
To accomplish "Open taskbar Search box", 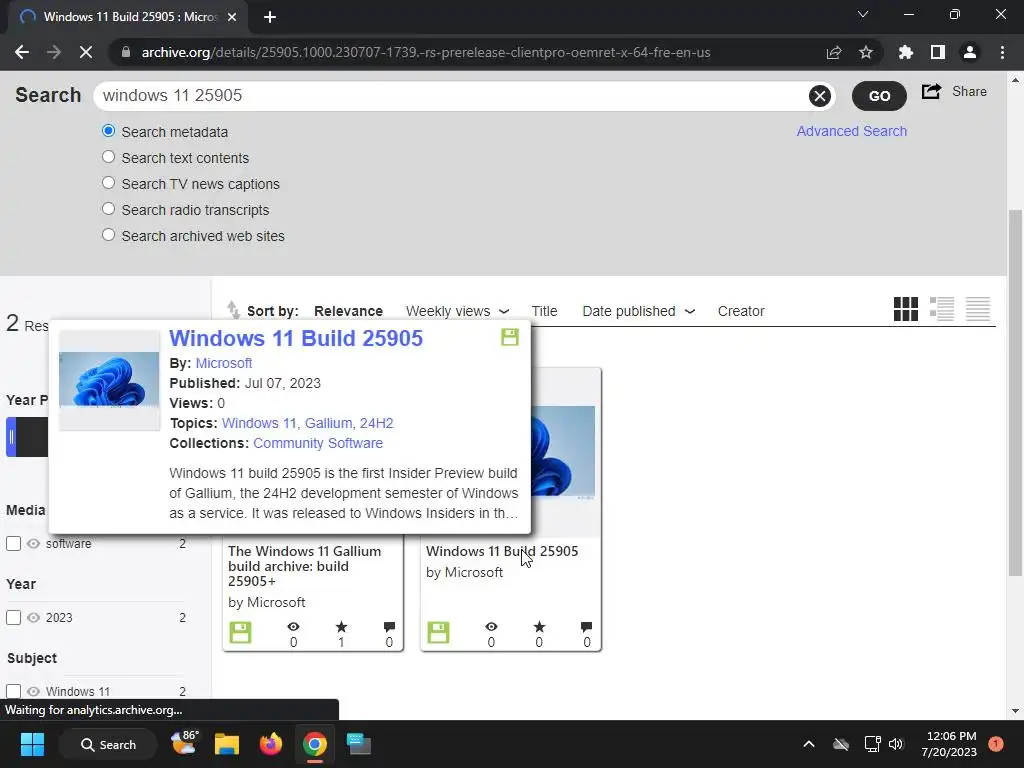I will (x=108, y=744).
